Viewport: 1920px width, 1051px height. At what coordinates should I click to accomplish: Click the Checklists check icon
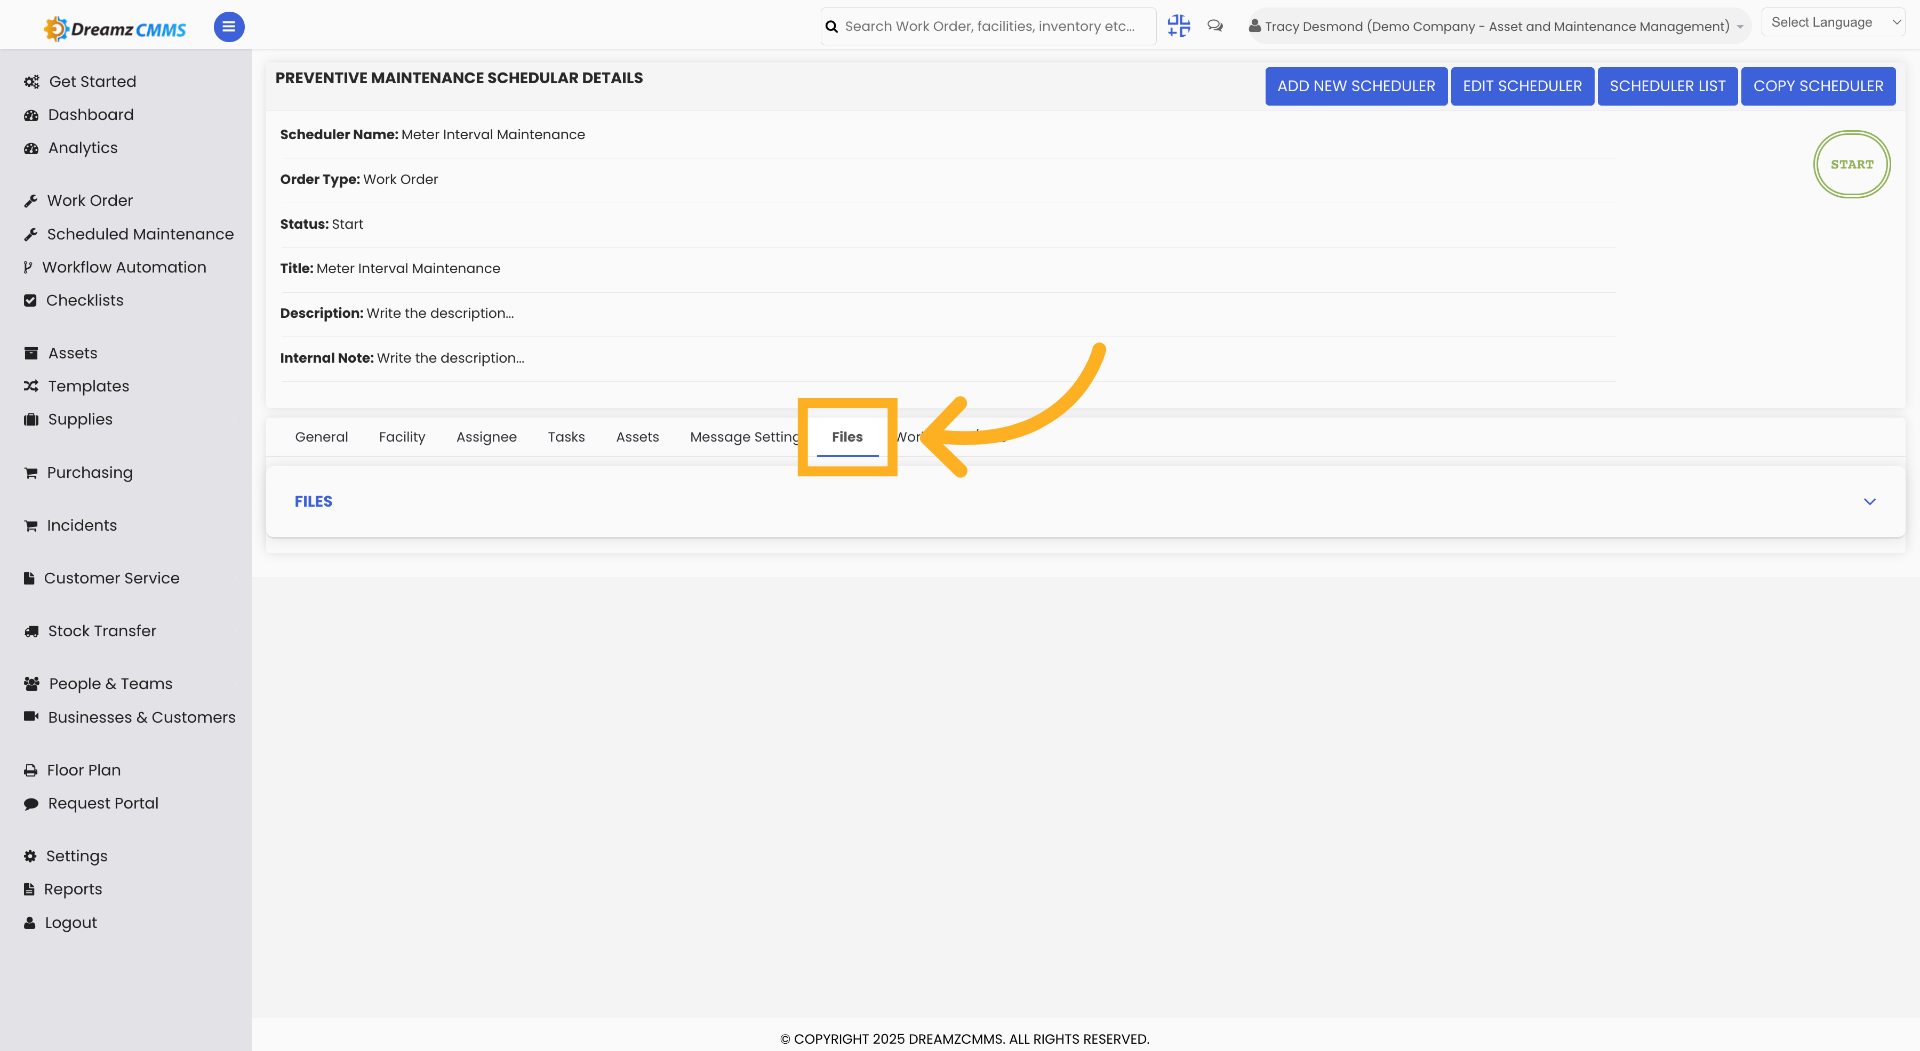[30, 300]
